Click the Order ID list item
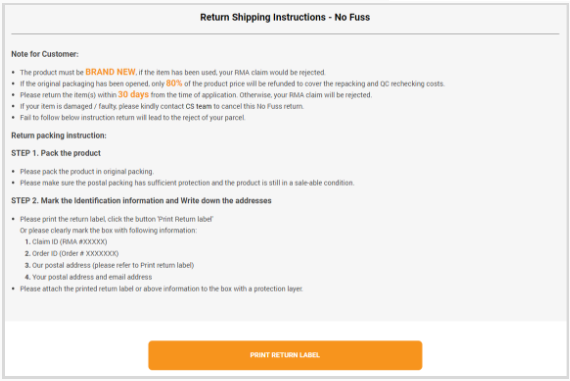 click(x=72, y=253)
